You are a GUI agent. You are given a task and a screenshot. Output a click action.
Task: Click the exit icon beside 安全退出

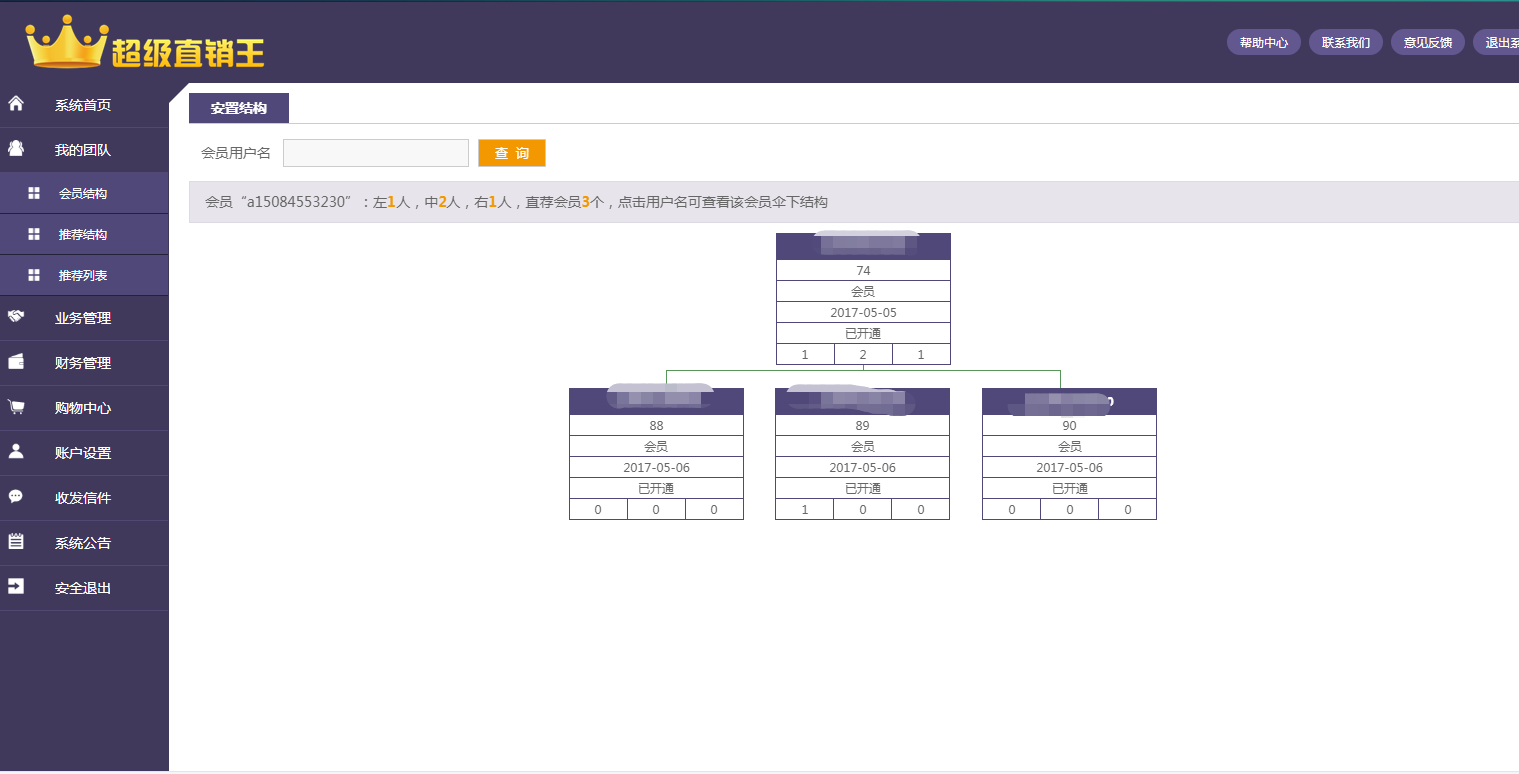(16, 586)
